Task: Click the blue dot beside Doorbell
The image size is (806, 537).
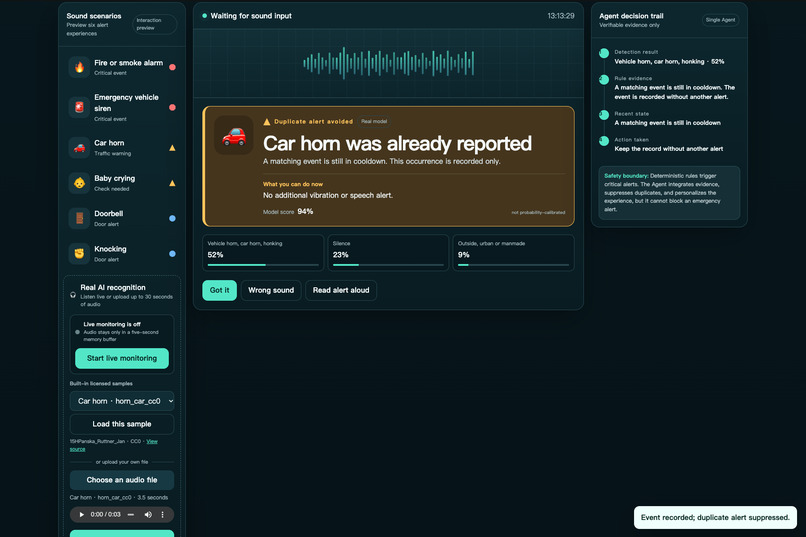Action: pyautogui.click(x=172, y=218)
